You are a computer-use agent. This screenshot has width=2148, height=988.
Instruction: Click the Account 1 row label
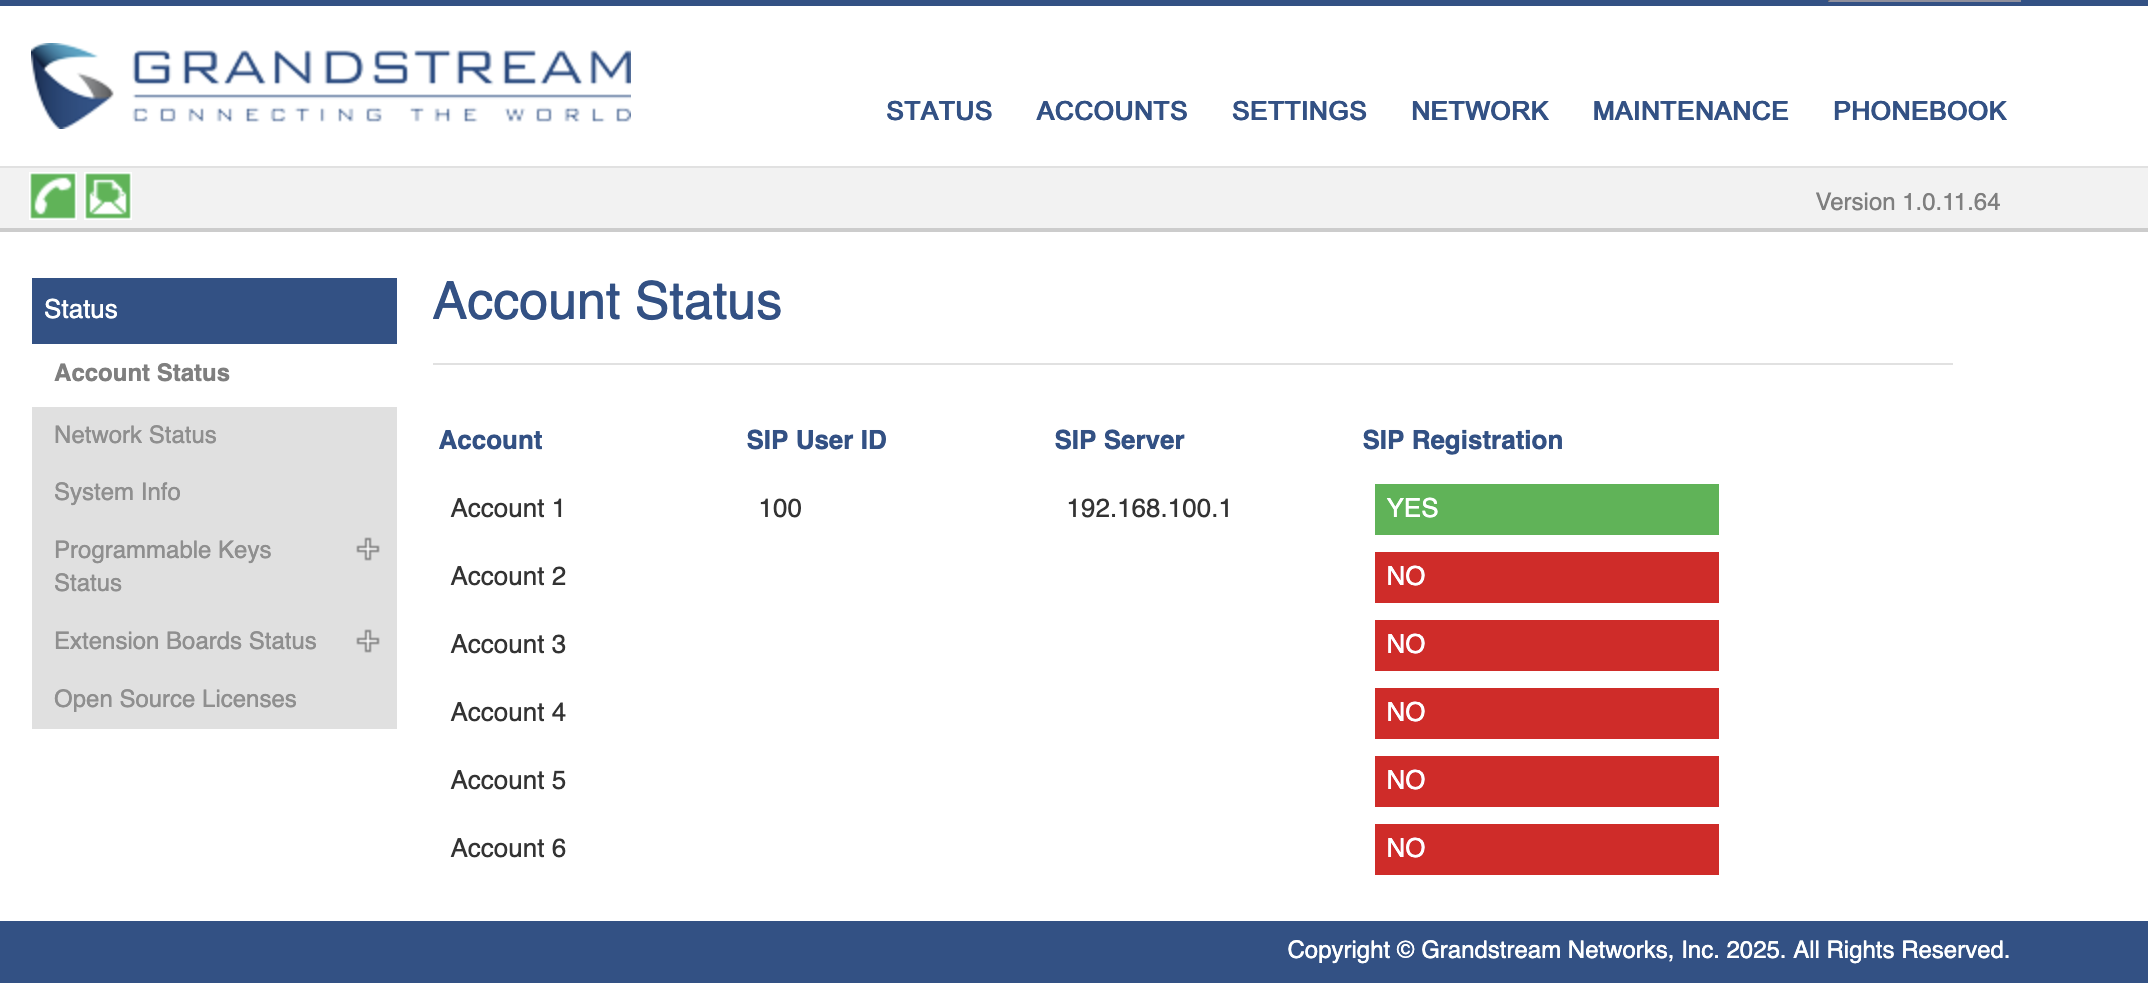coord(507,509)
